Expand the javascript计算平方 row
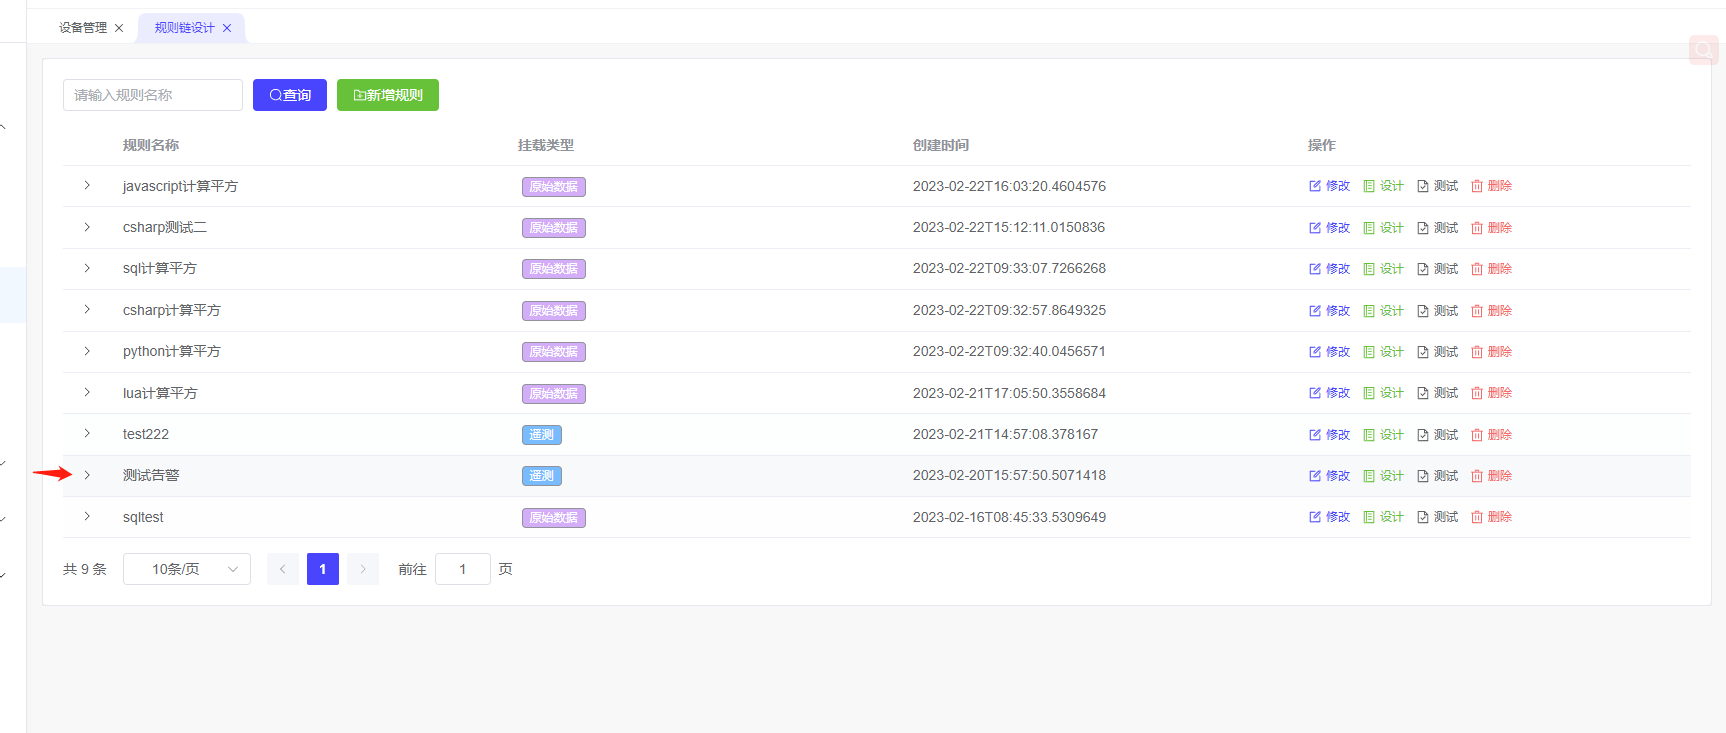Image resolution: width=1726 pixels, height=733 pixels. [x=87, y=186]
